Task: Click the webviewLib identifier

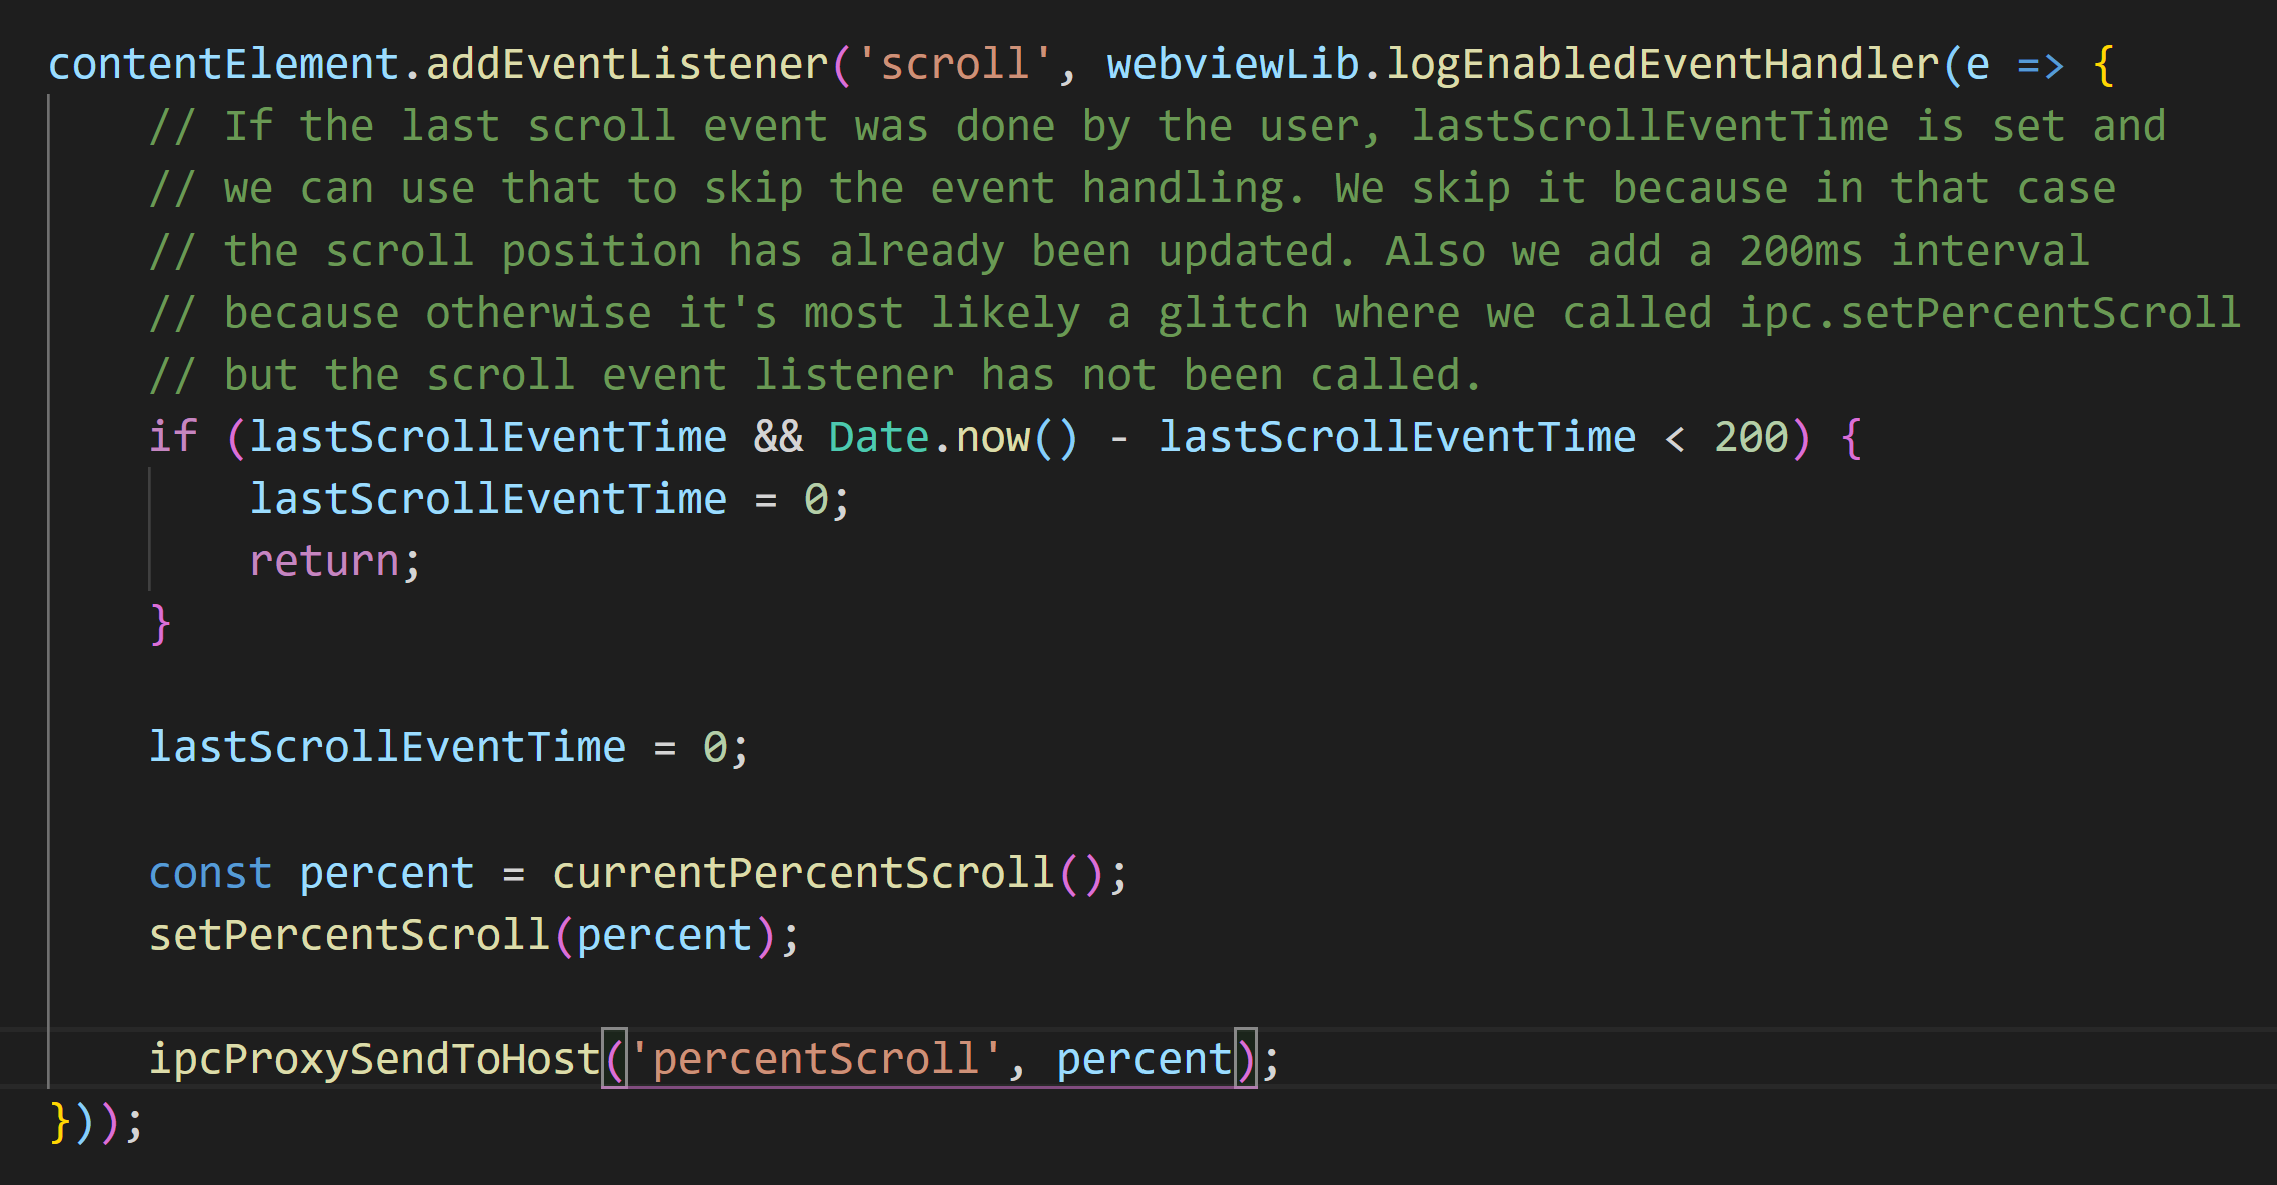Action: tap(1232, 64)
